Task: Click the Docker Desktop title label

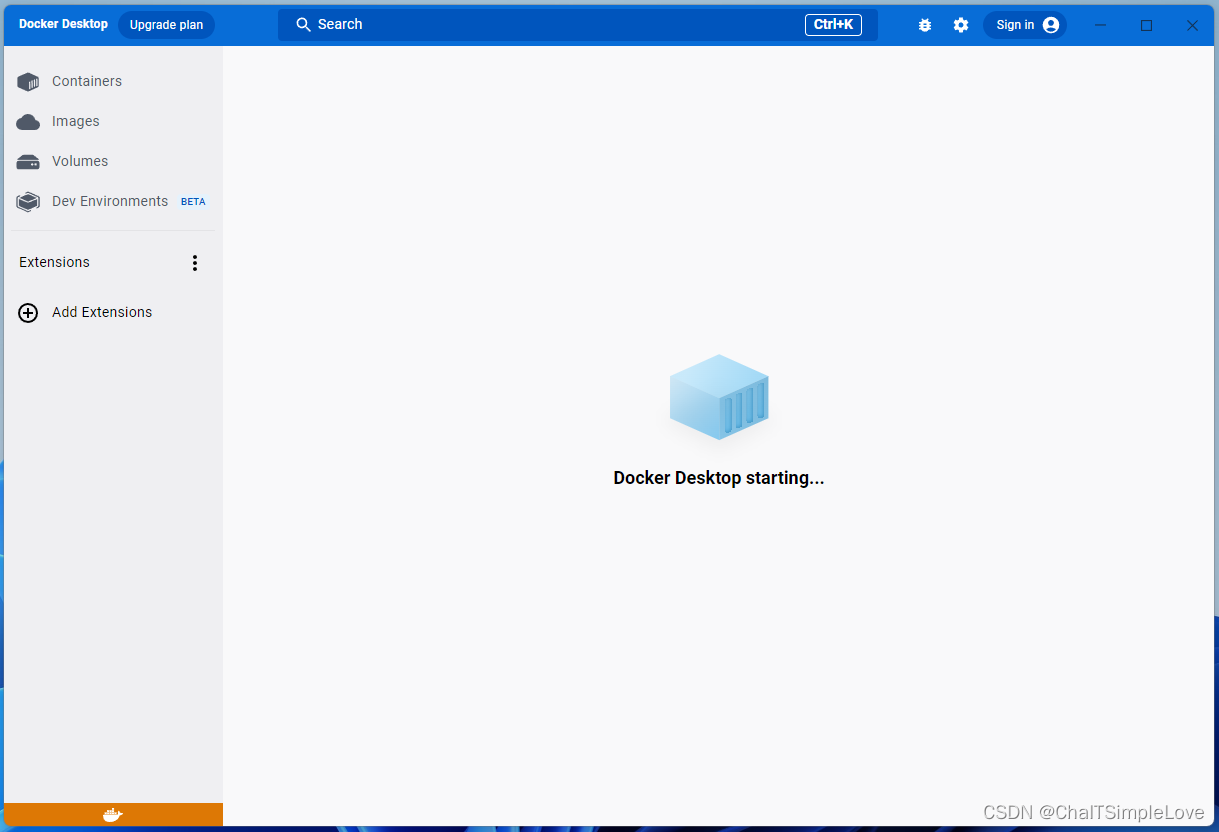Action: pos(63,23)
